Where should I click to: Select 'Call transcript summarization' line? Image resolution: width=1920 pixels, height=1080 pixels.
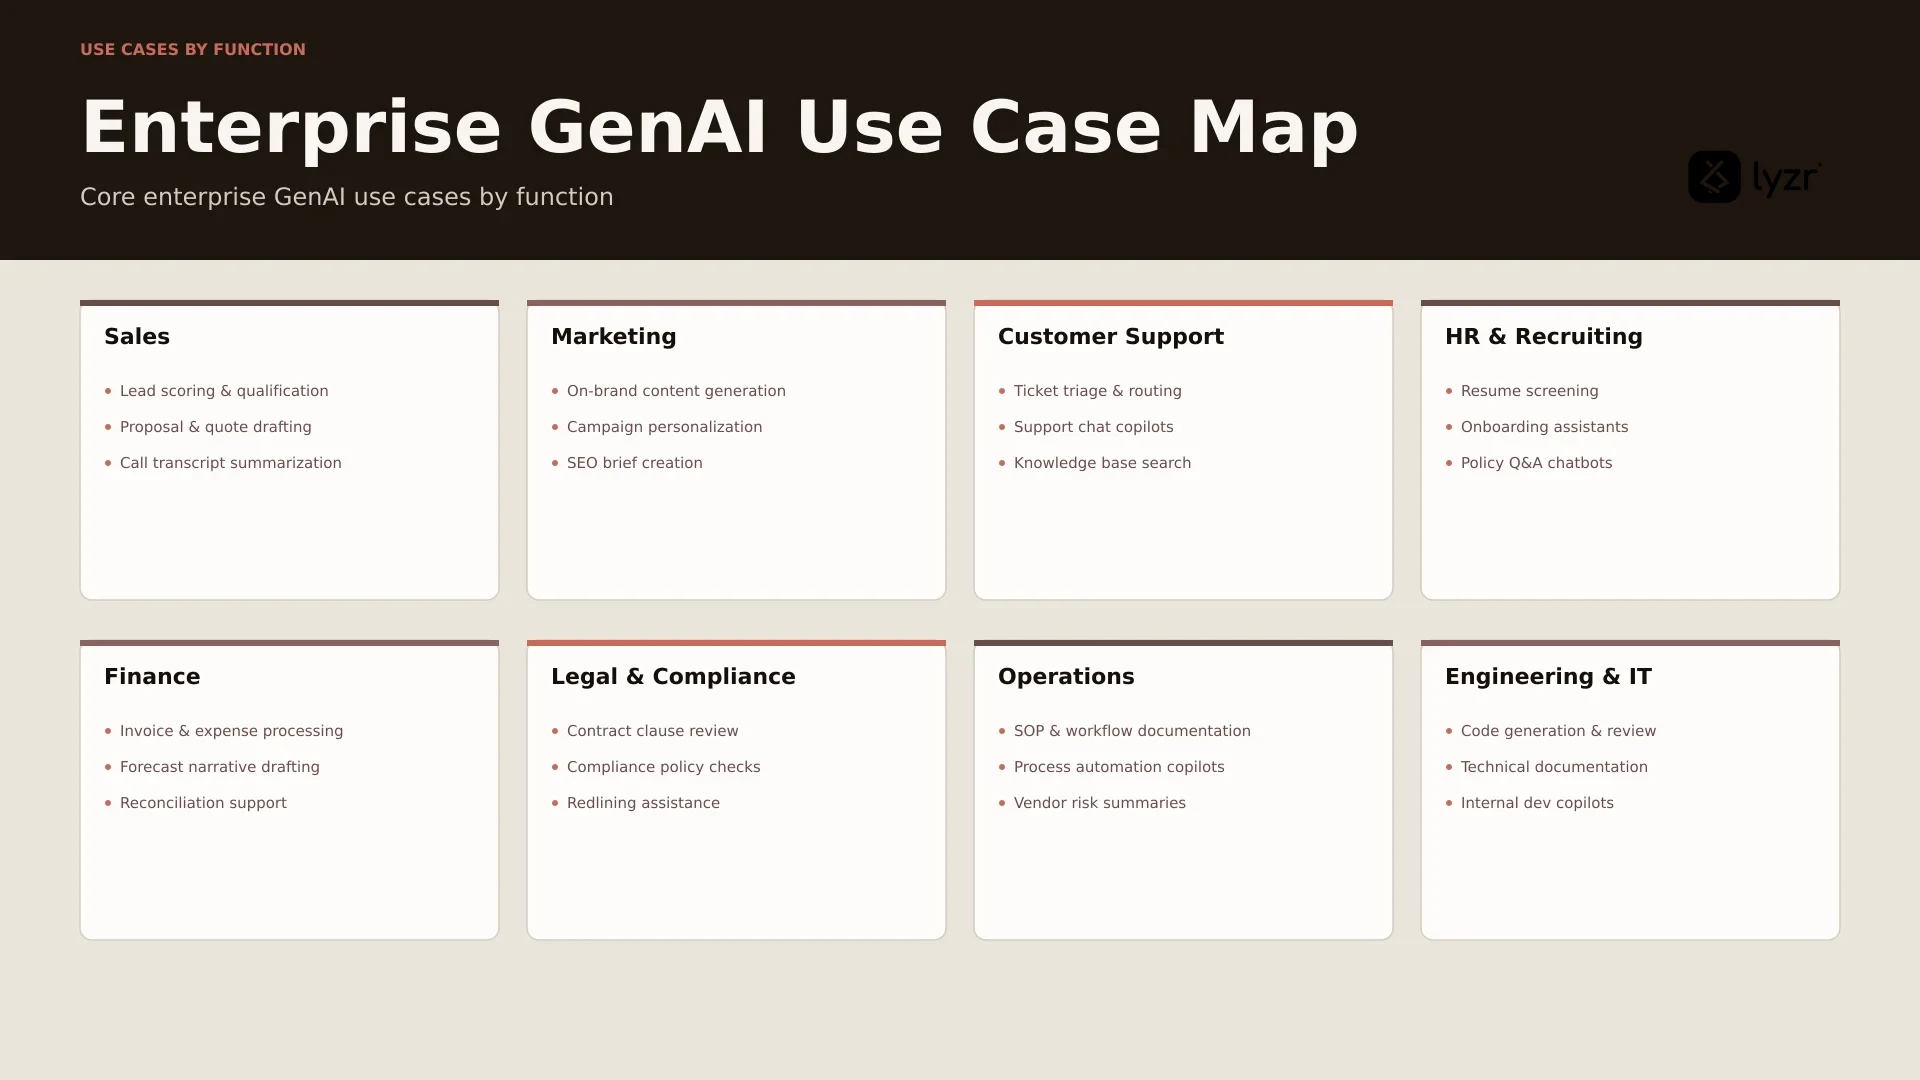pyautogui.click(x=231, y=463)
